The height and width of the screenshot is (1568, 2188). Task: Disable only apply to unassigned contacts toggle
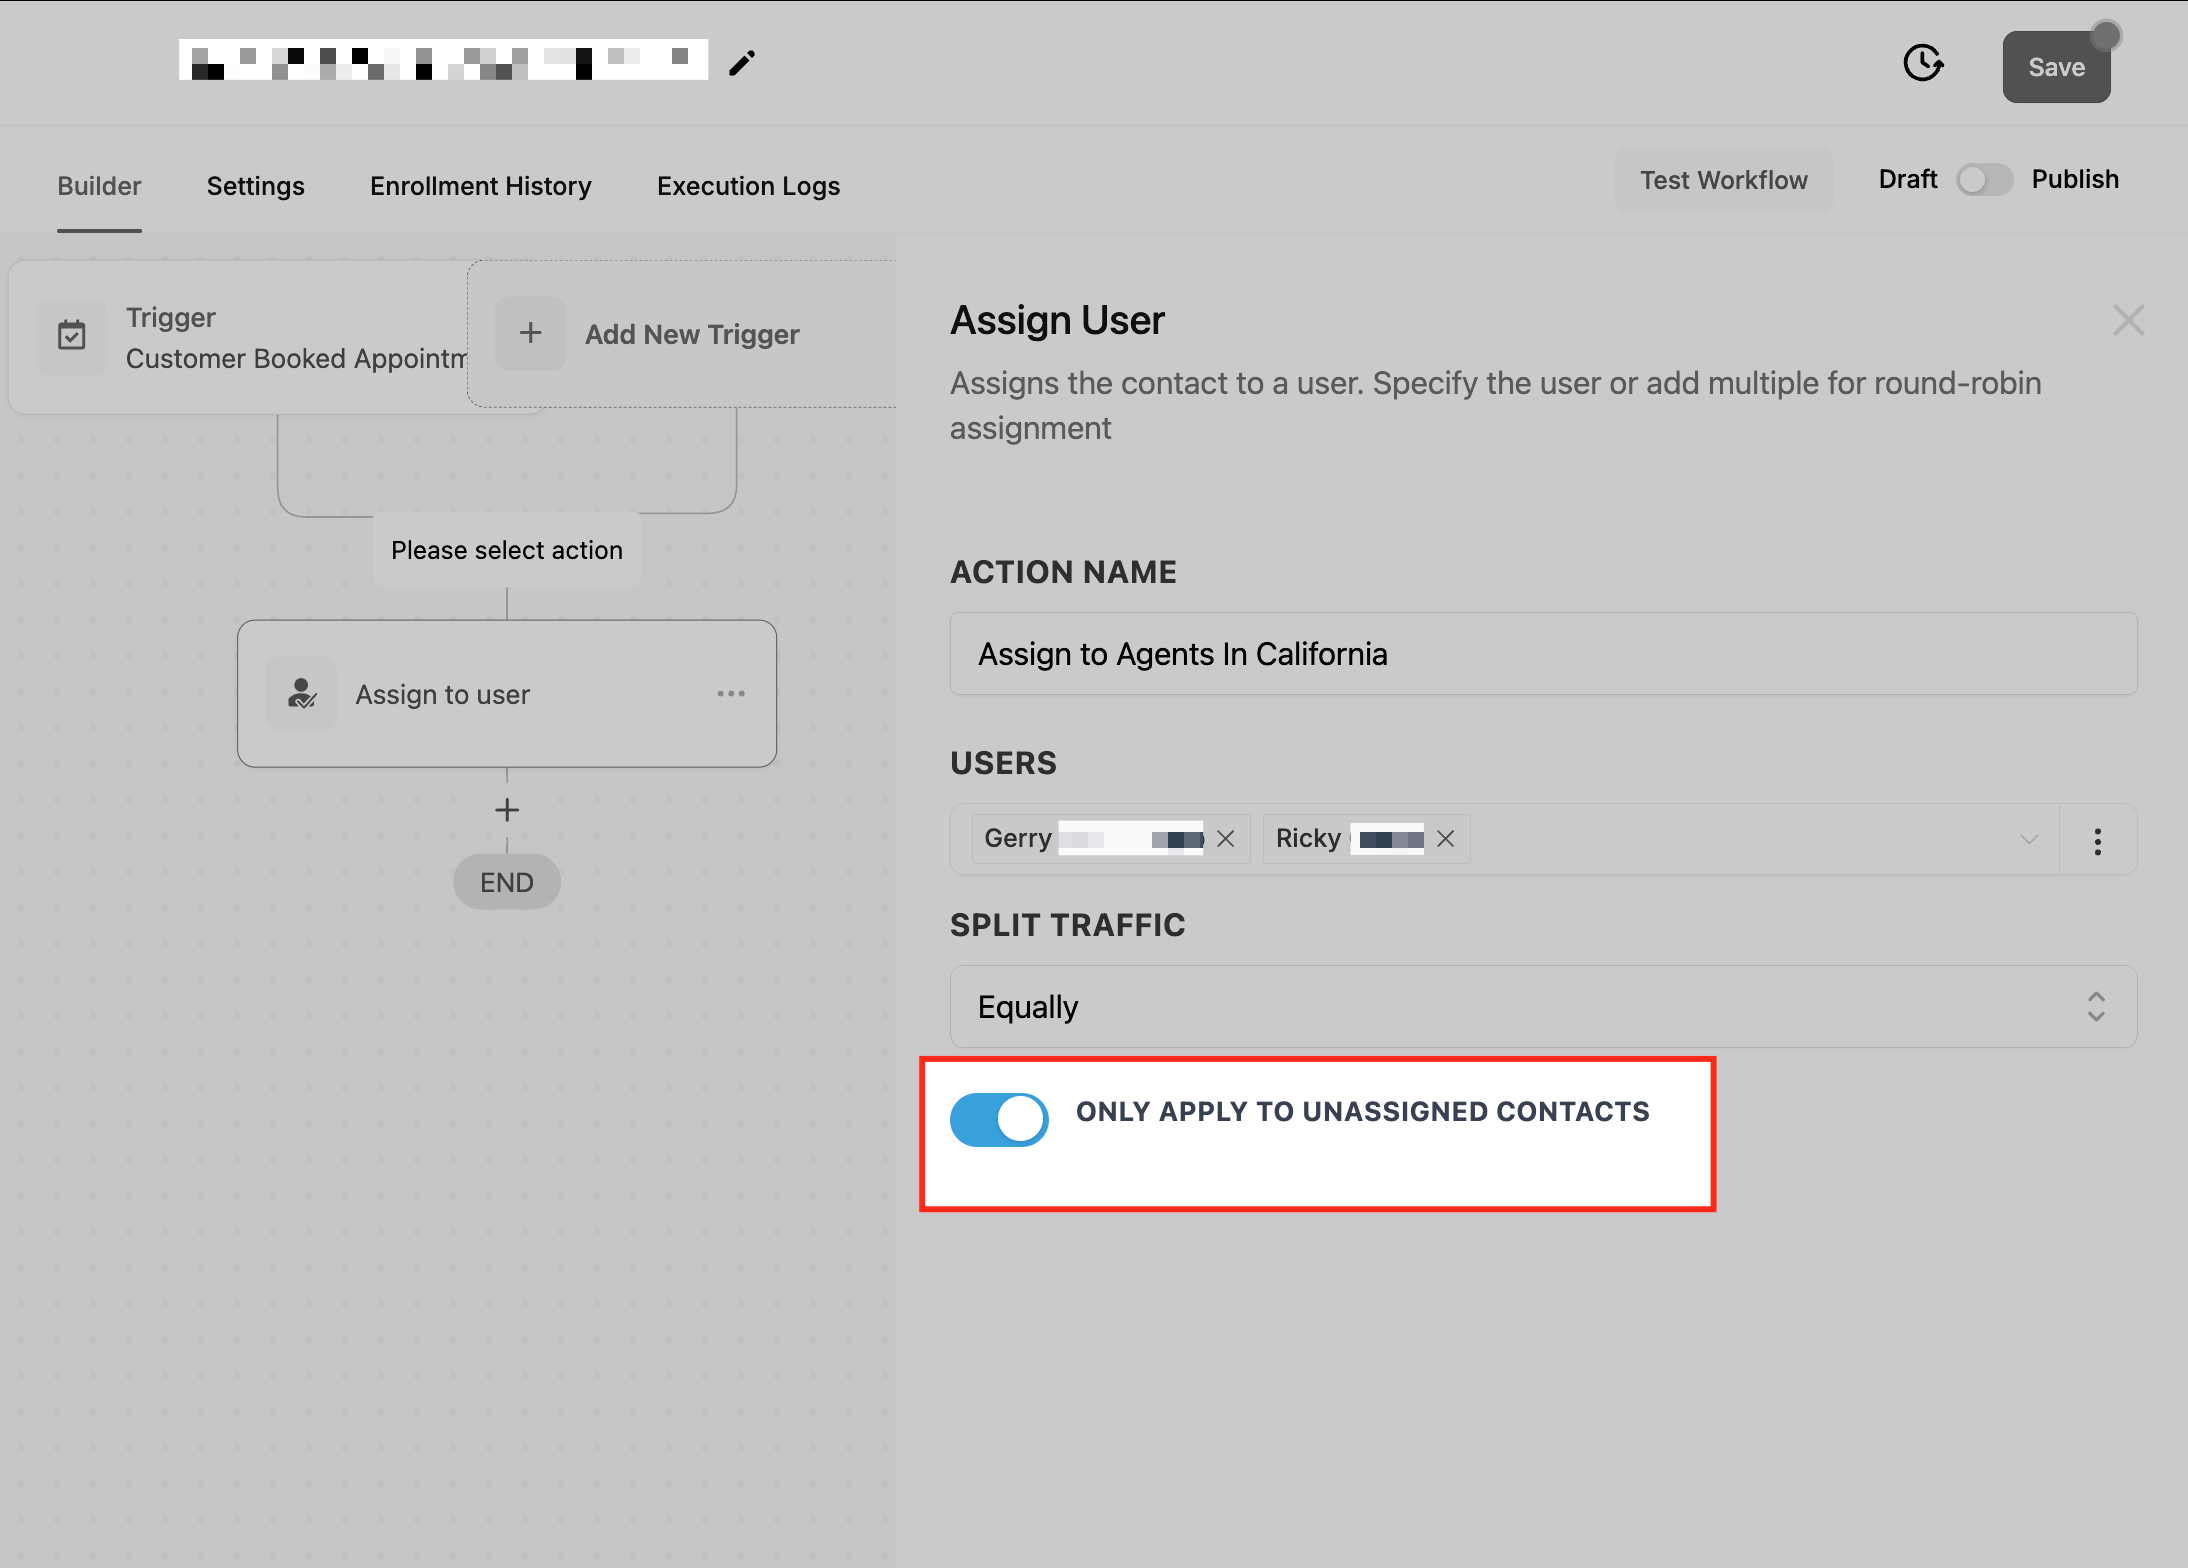(x=999, y=1119)
